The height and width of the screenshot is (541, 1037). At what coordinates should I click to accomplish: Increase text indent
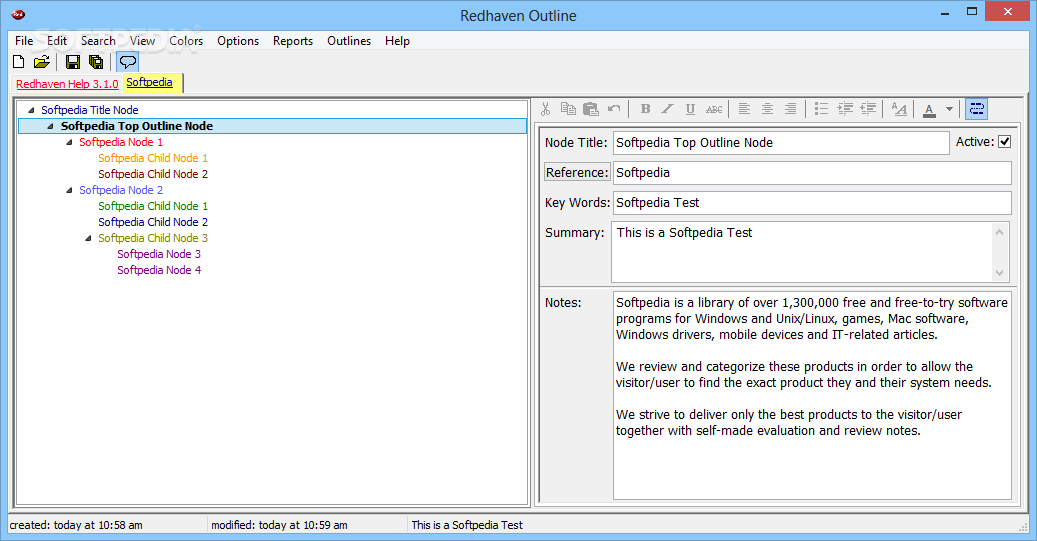[x=845, y=109]
